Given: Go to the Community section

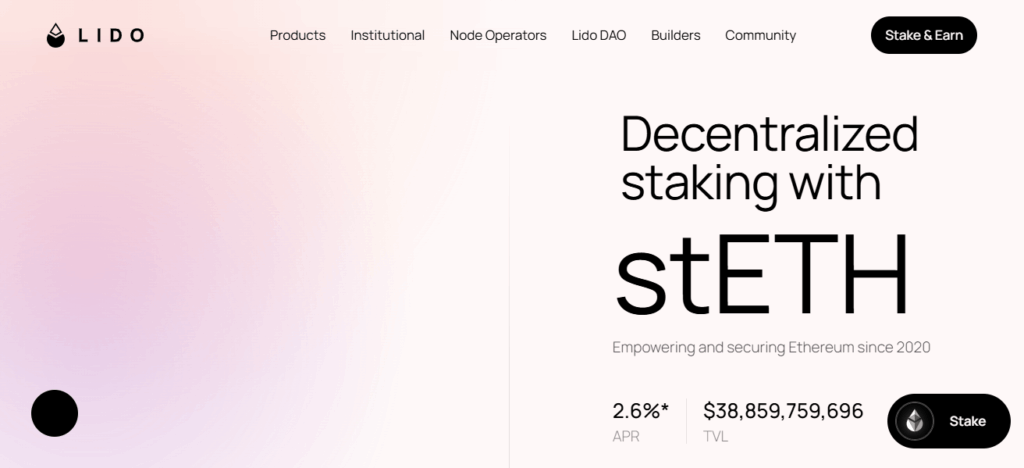Looking at the screenshot, I should point(760,35).
